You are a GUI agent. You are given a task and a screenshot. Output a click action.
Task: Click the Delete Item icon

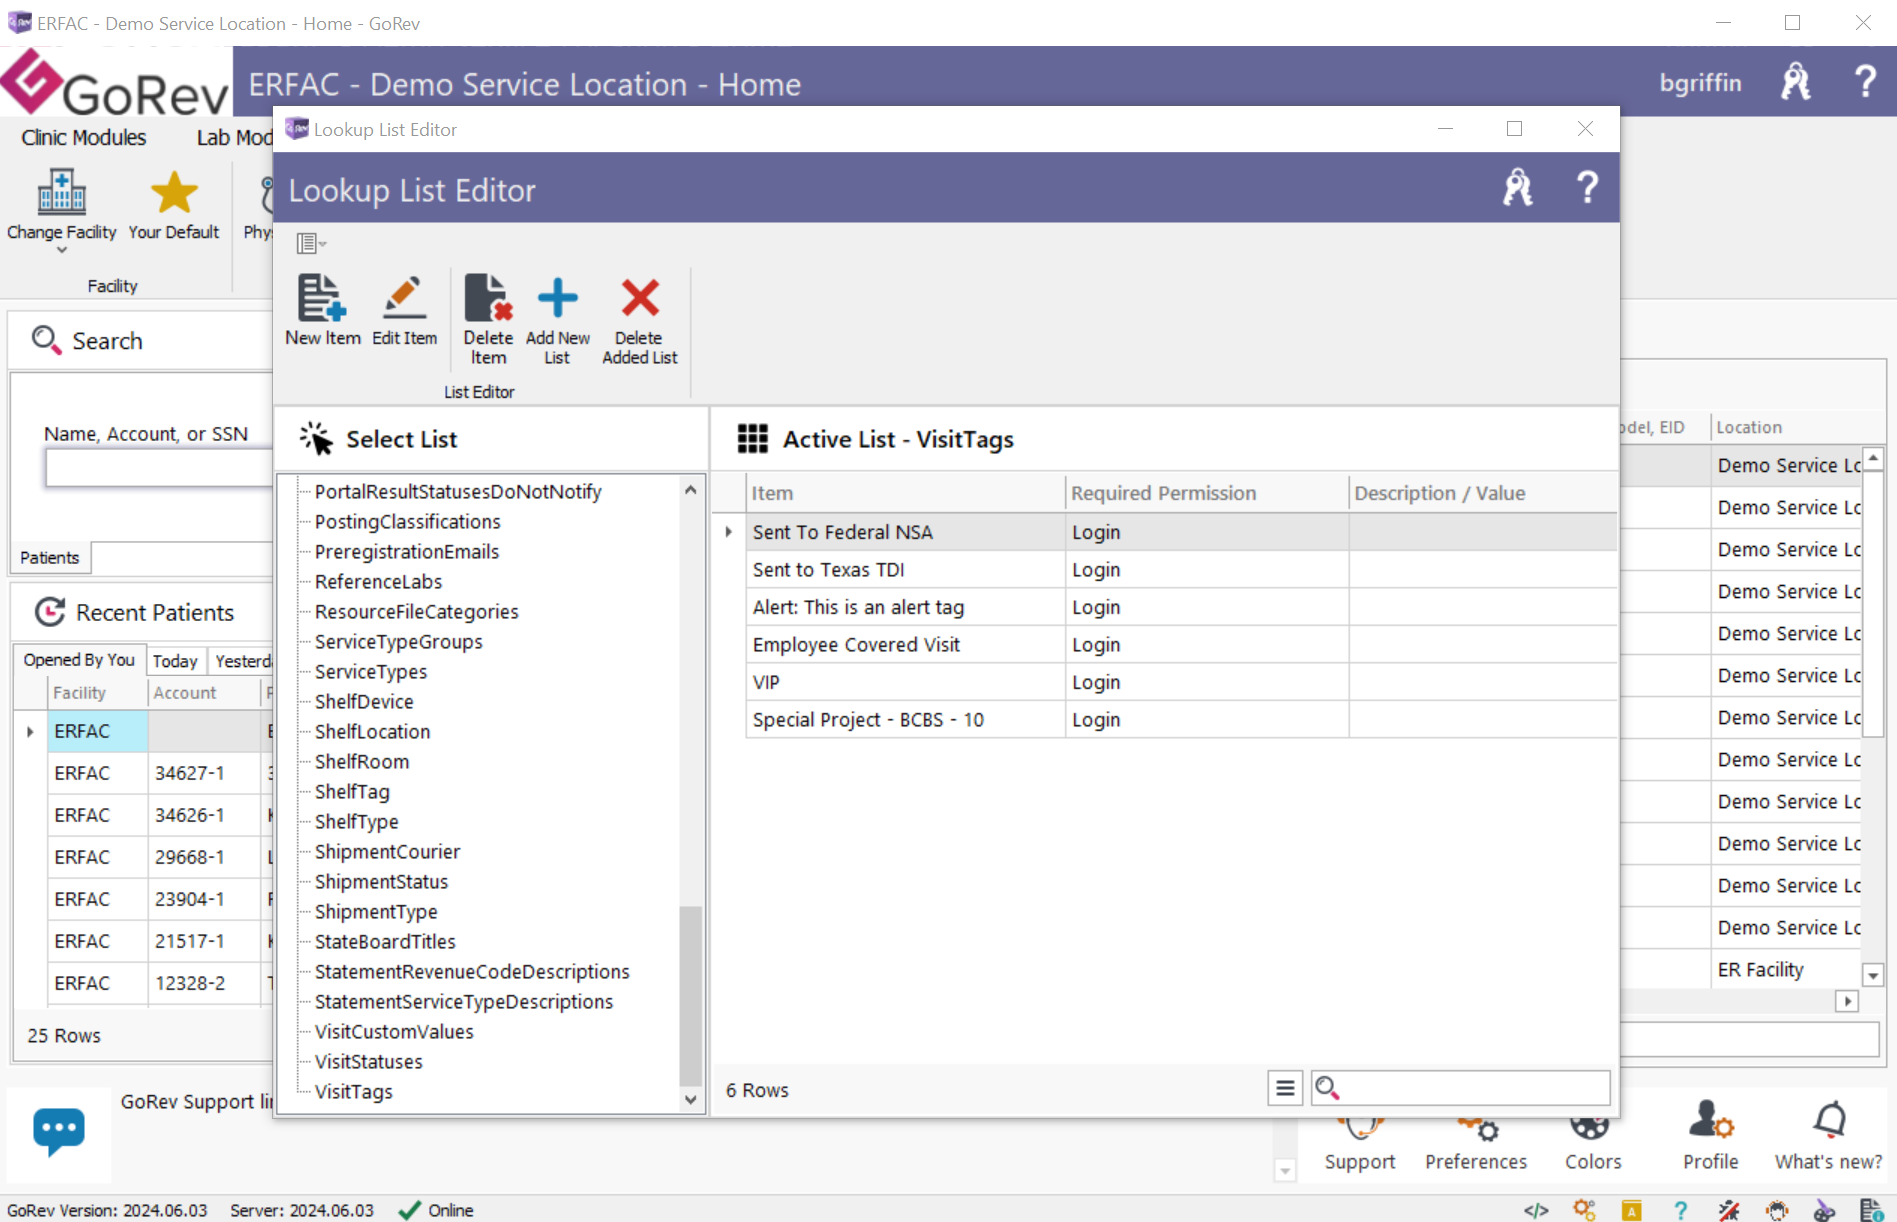(x=488, y=298)
